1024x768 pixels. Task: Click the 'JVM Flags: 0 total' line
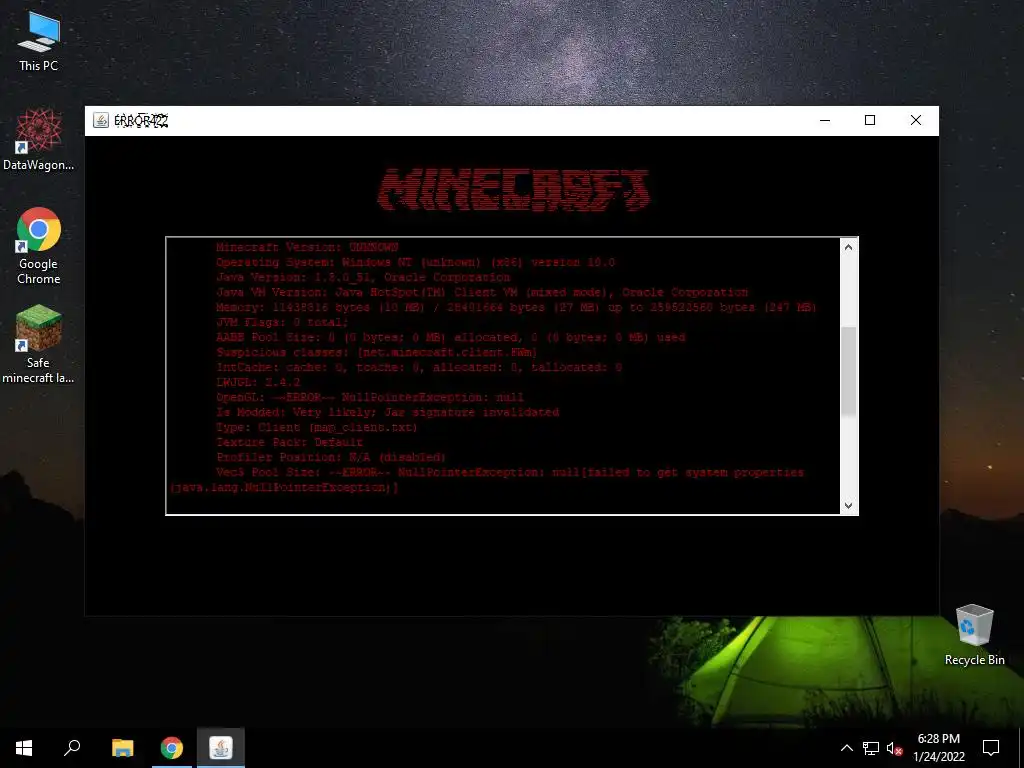pos(282,323)
